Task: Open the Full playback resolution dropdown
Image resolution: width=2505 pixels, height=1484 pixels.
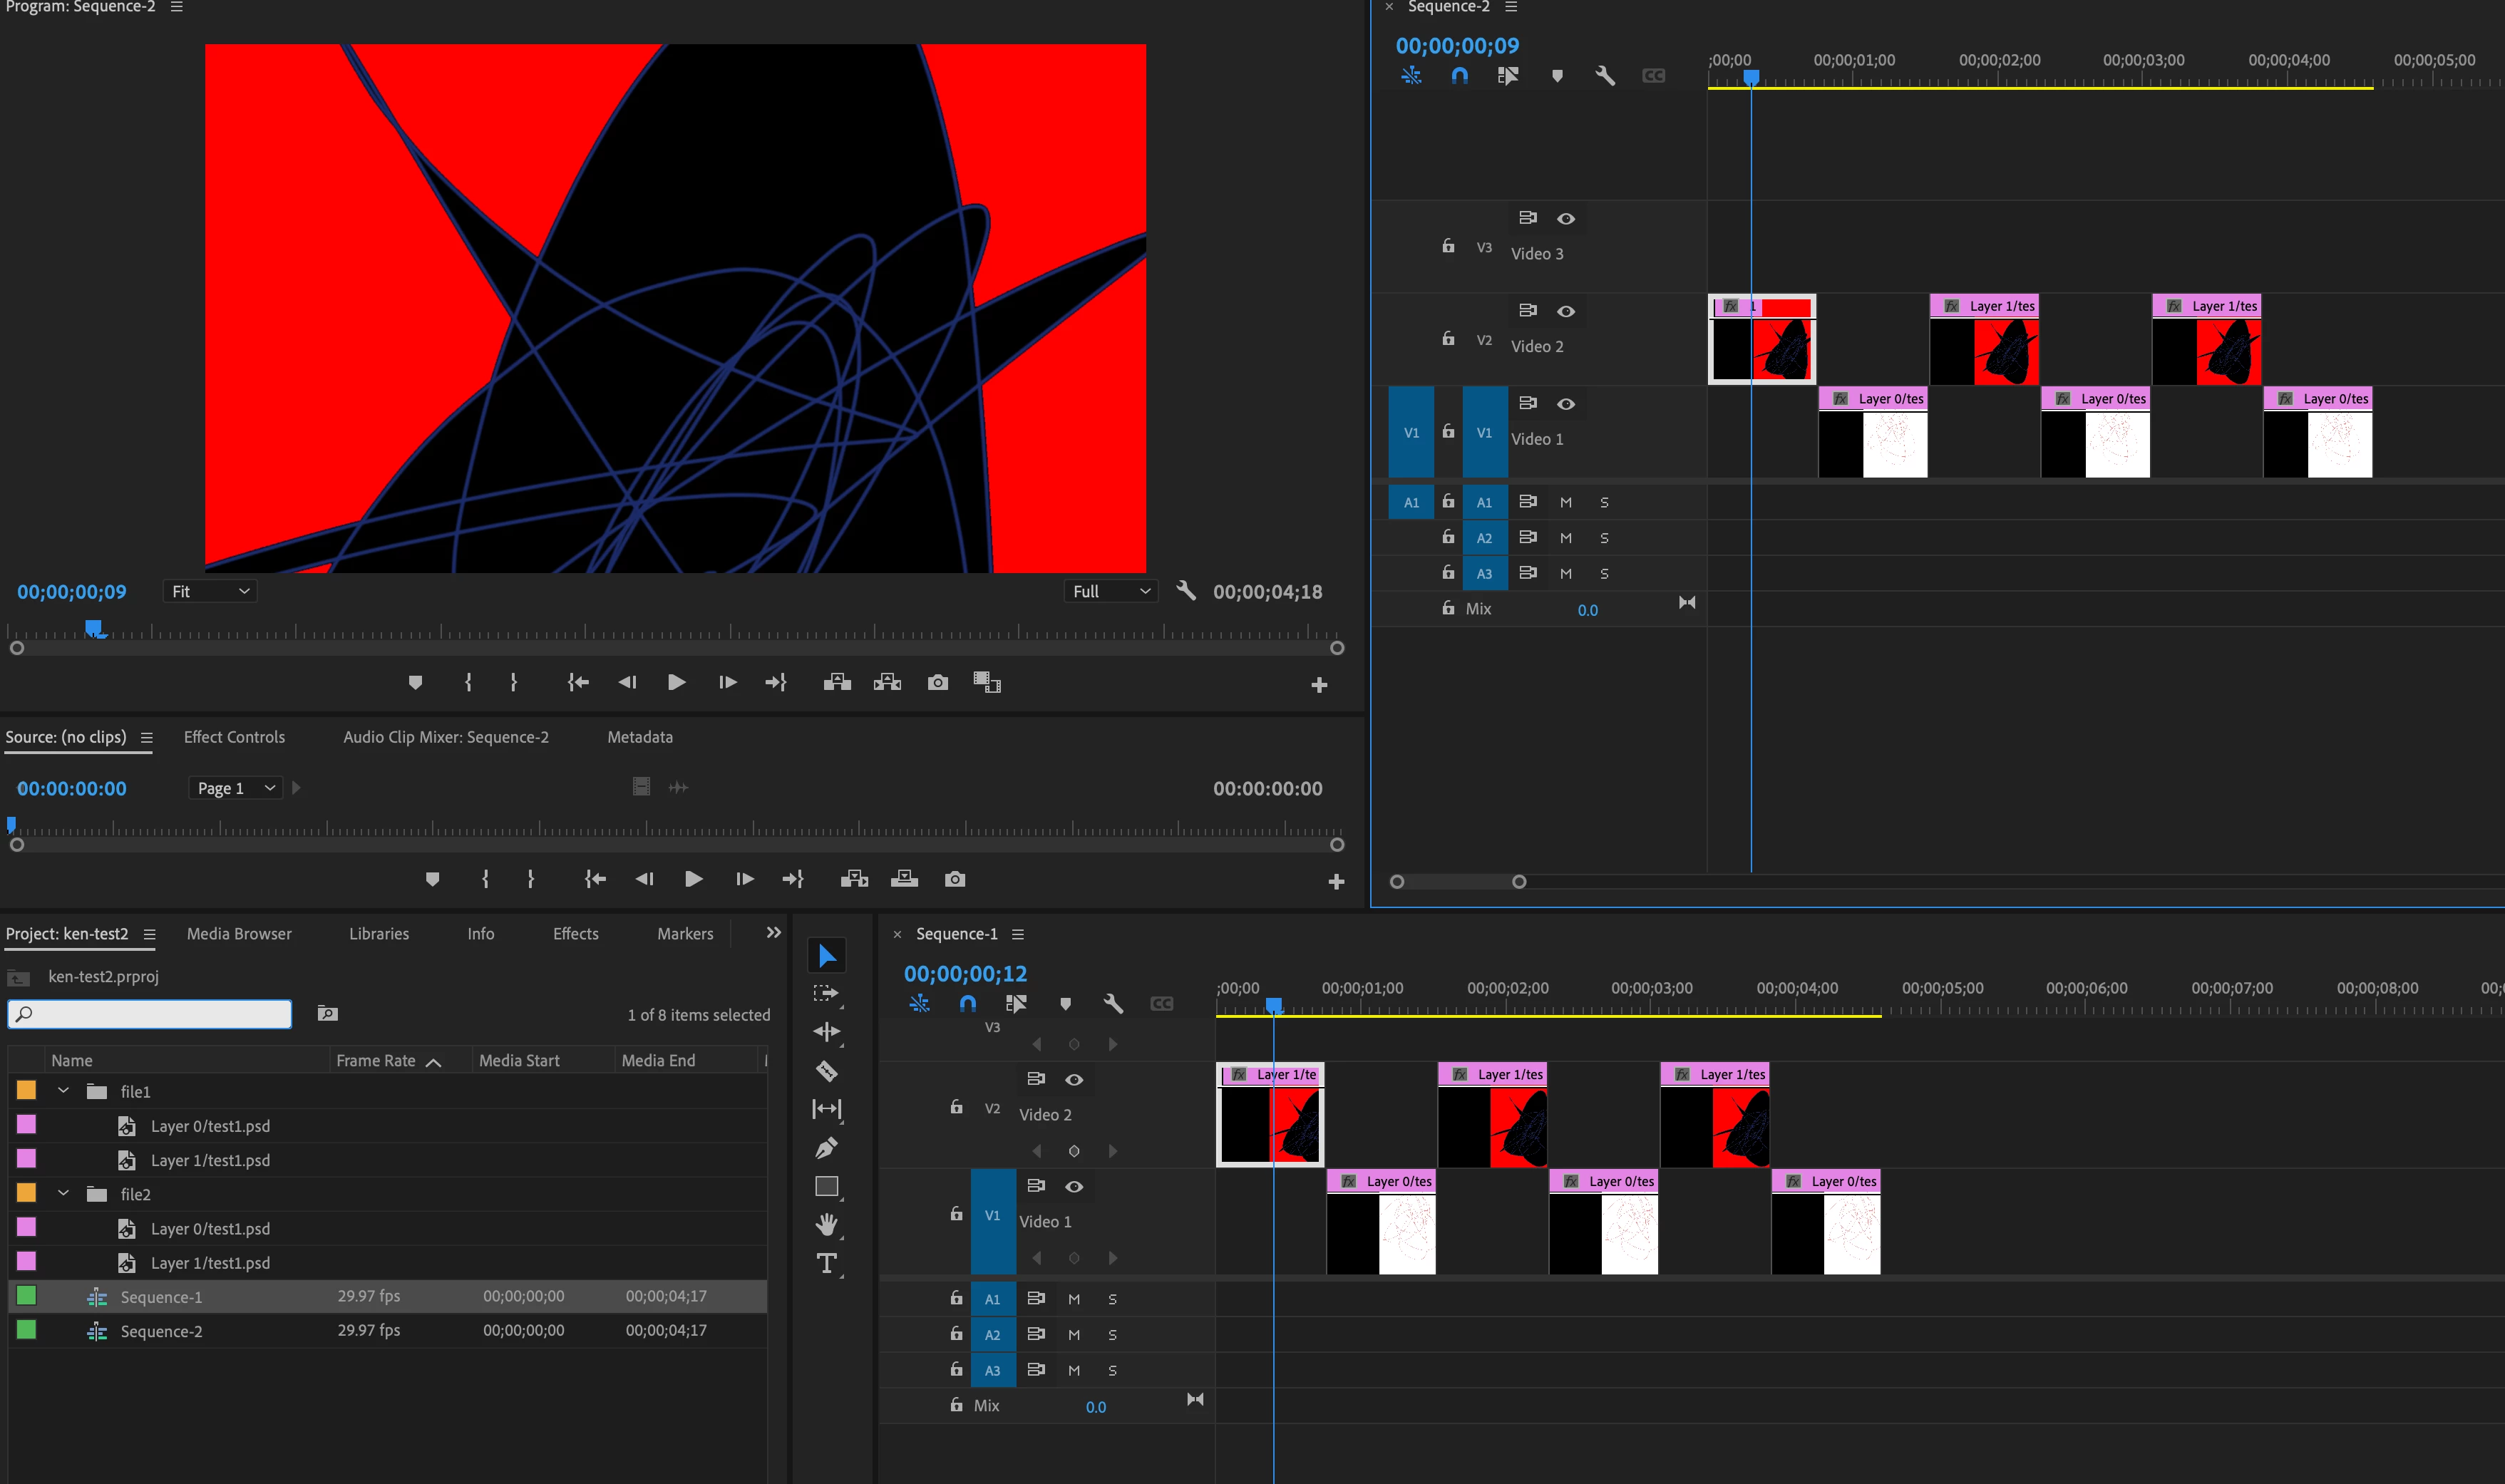Action: (x=1110, y=591)
